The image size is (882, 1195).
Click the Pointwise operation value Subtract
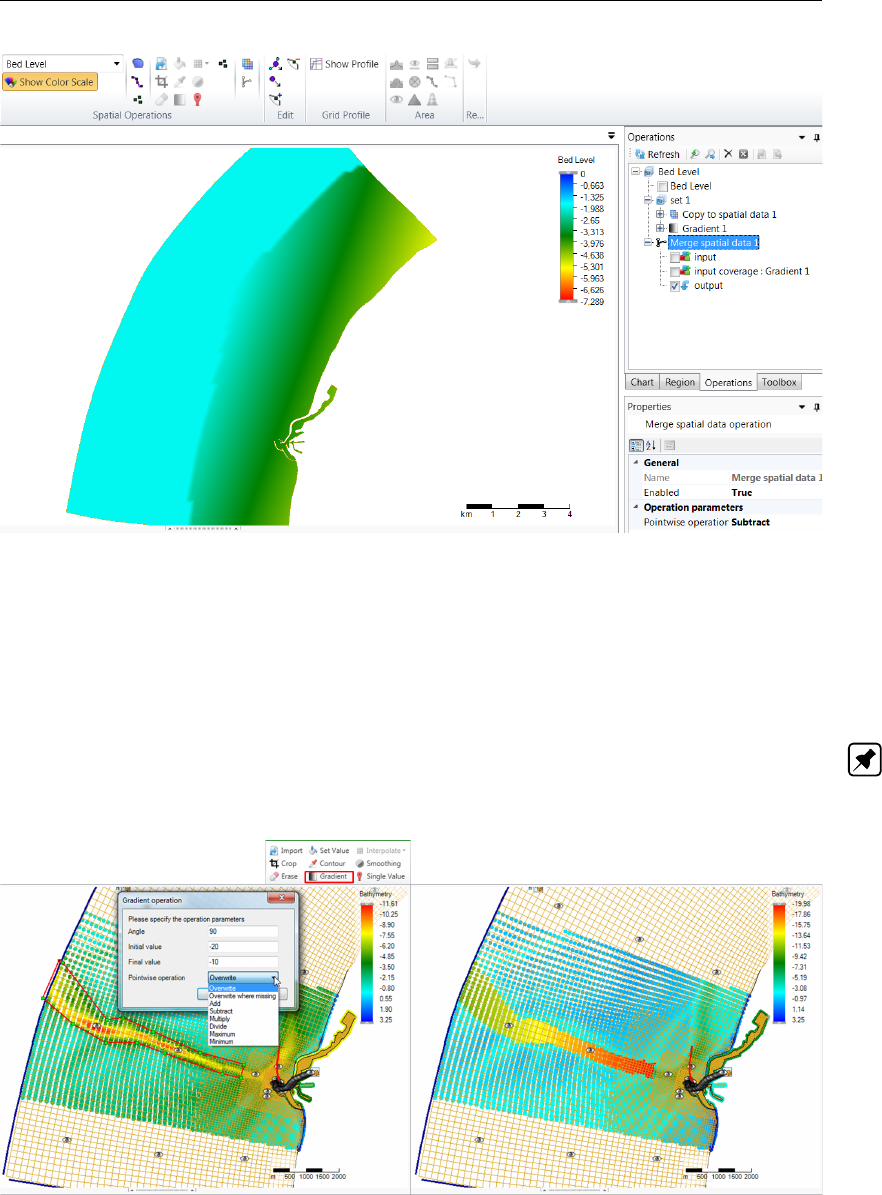(x=750, y=522)
